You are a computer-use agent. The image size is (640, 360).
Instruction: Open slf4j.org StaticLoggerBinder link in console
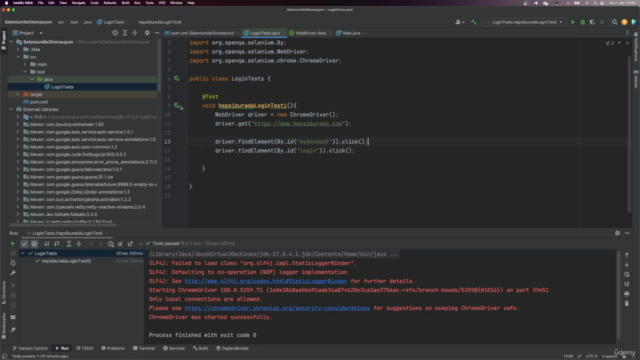(266, 281)
